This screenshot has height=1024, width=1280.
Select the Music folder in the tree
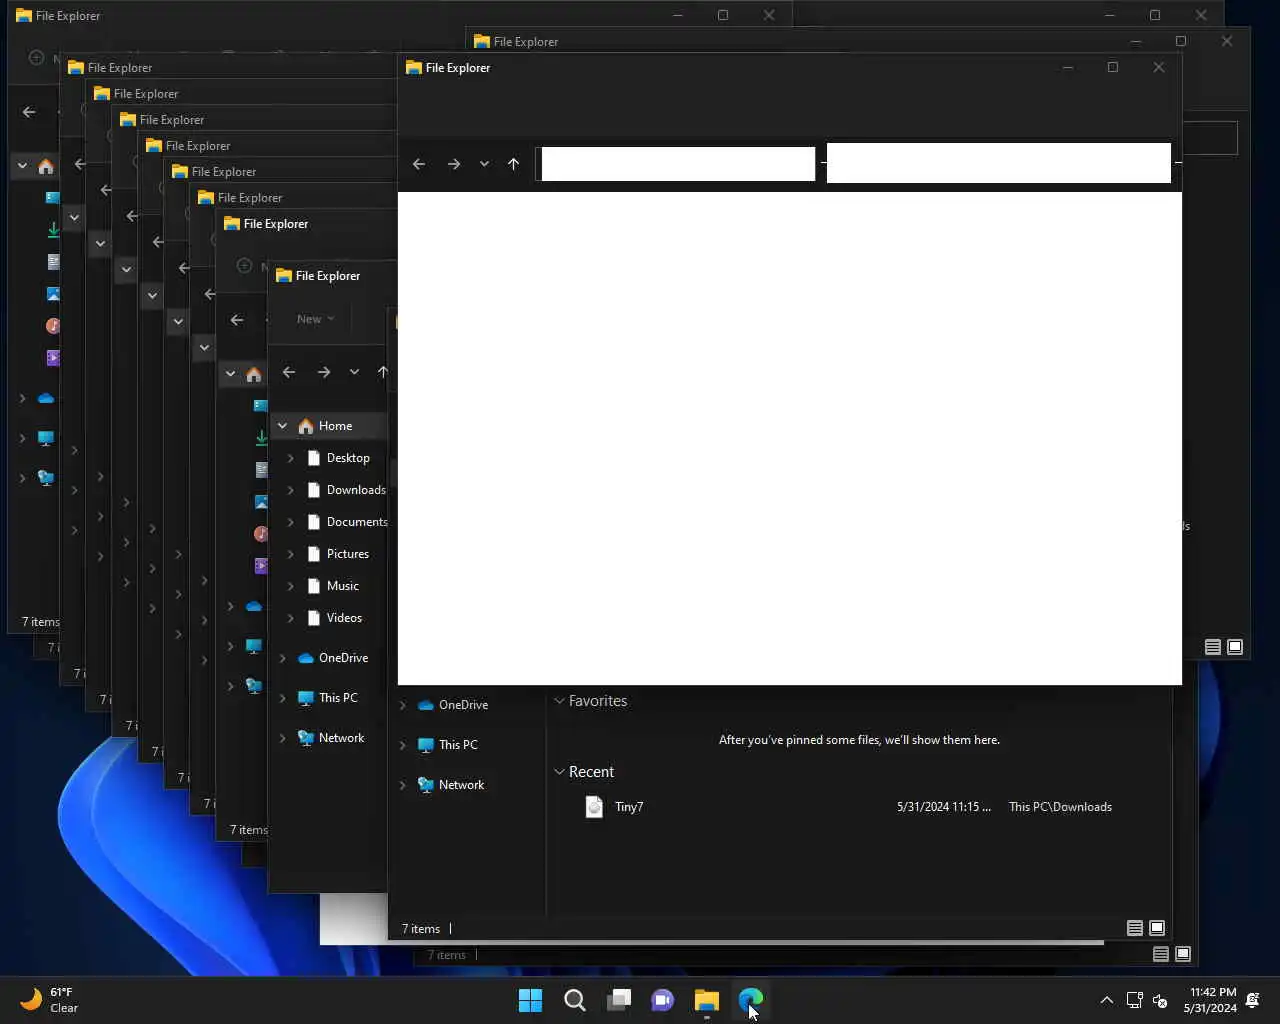333,586
